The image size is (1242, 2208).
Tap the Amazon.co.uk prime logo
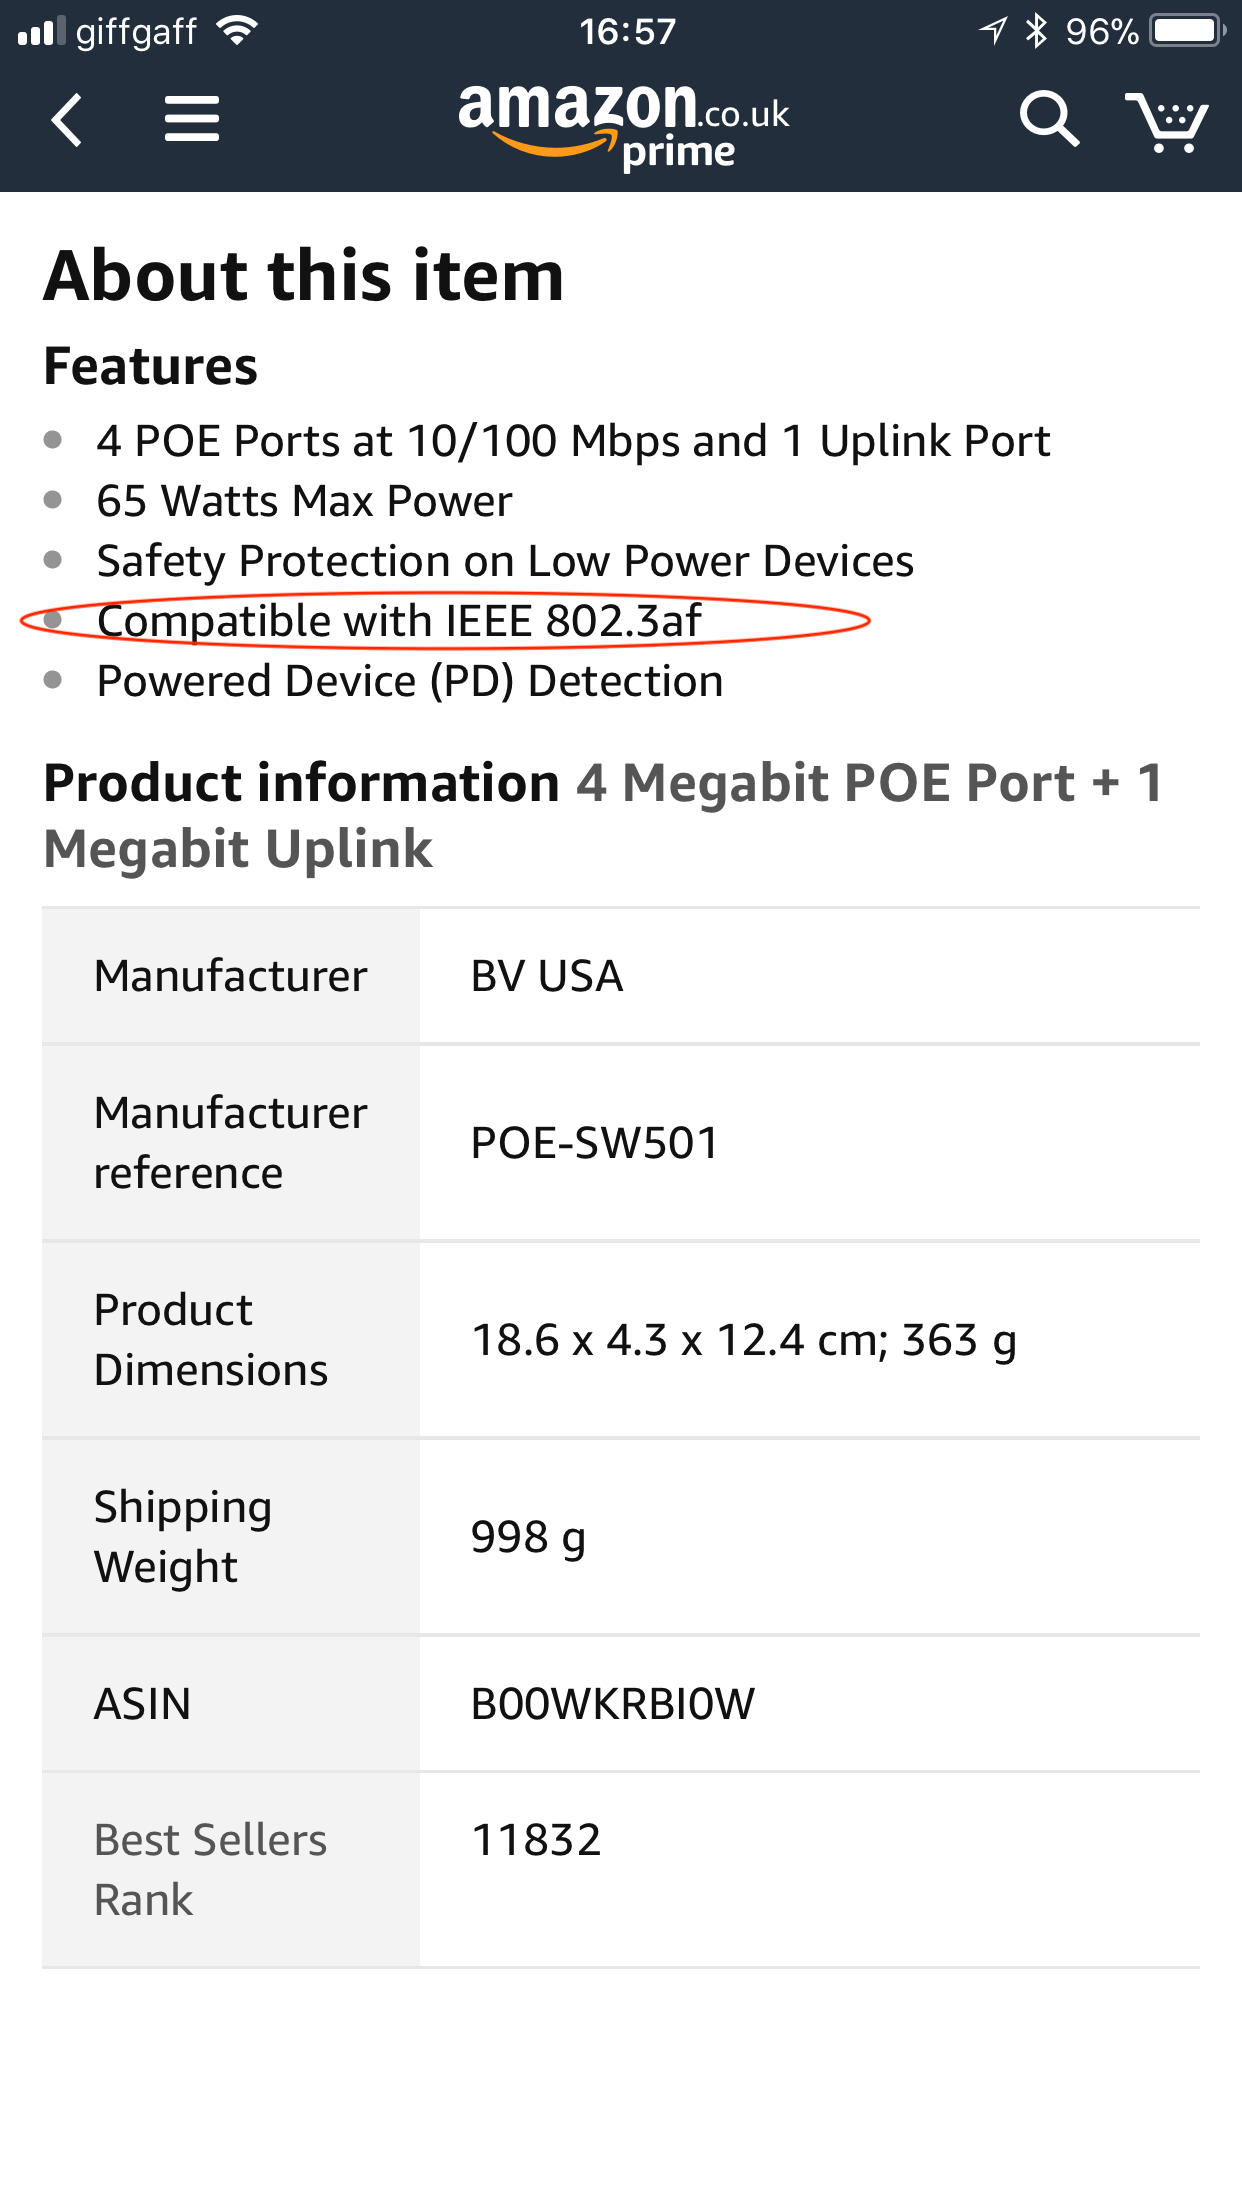point(623,124)
